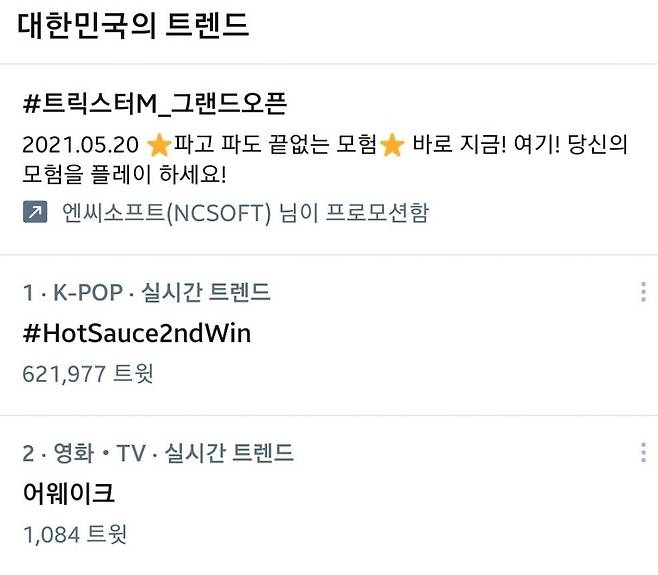Open promoted hashtag #트릭스터M_그랜드오픈
This screenshot has height=575, width=658.
coord(155,104)
